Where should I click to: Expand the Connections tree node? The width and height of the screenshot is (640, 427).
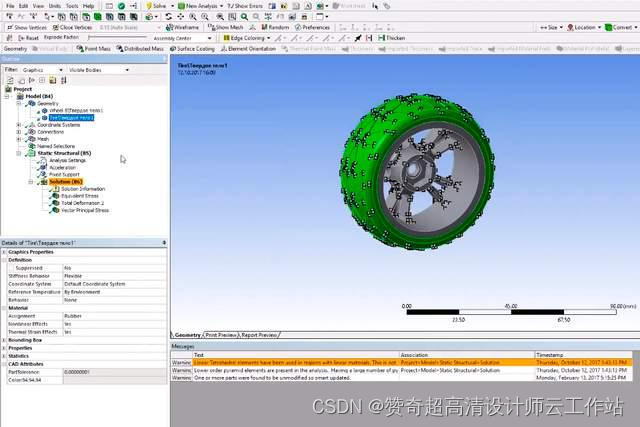(19, 132)
